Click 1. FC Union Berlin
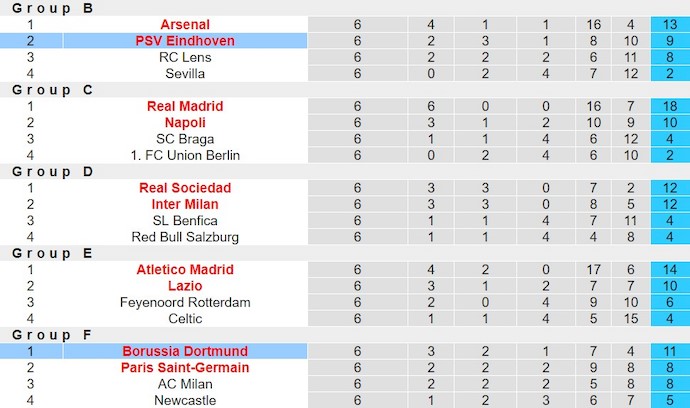This screenshot has height=408, width=690. point(185,155)
